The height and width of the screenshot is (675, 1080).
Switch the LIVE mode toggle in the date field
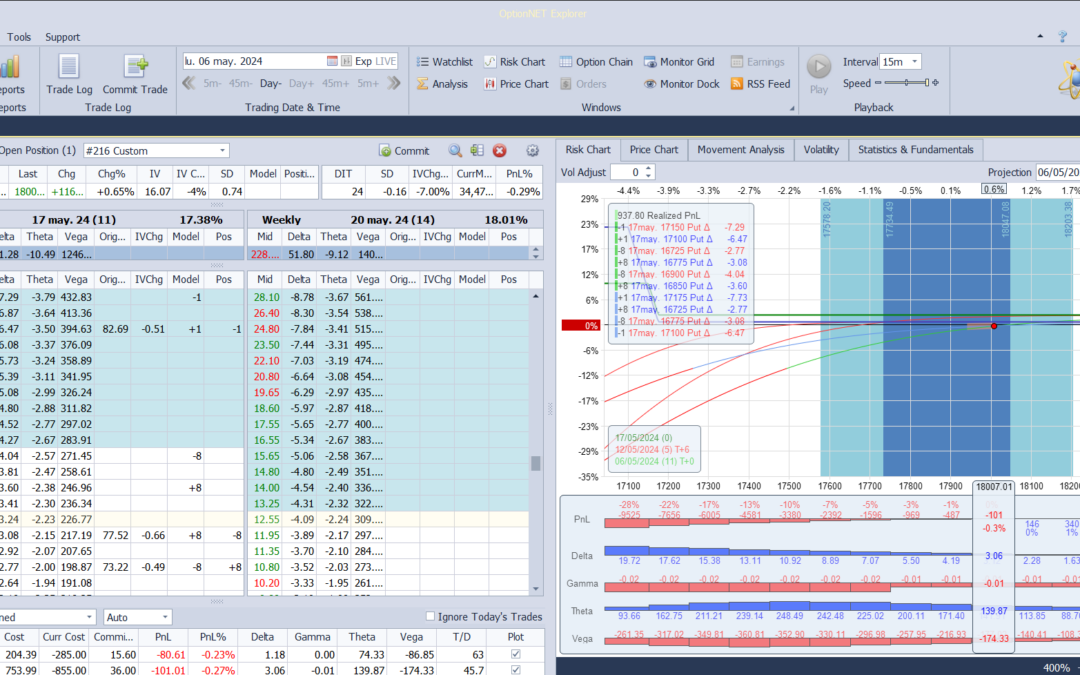pyautogui.click(x=385, y=61)
